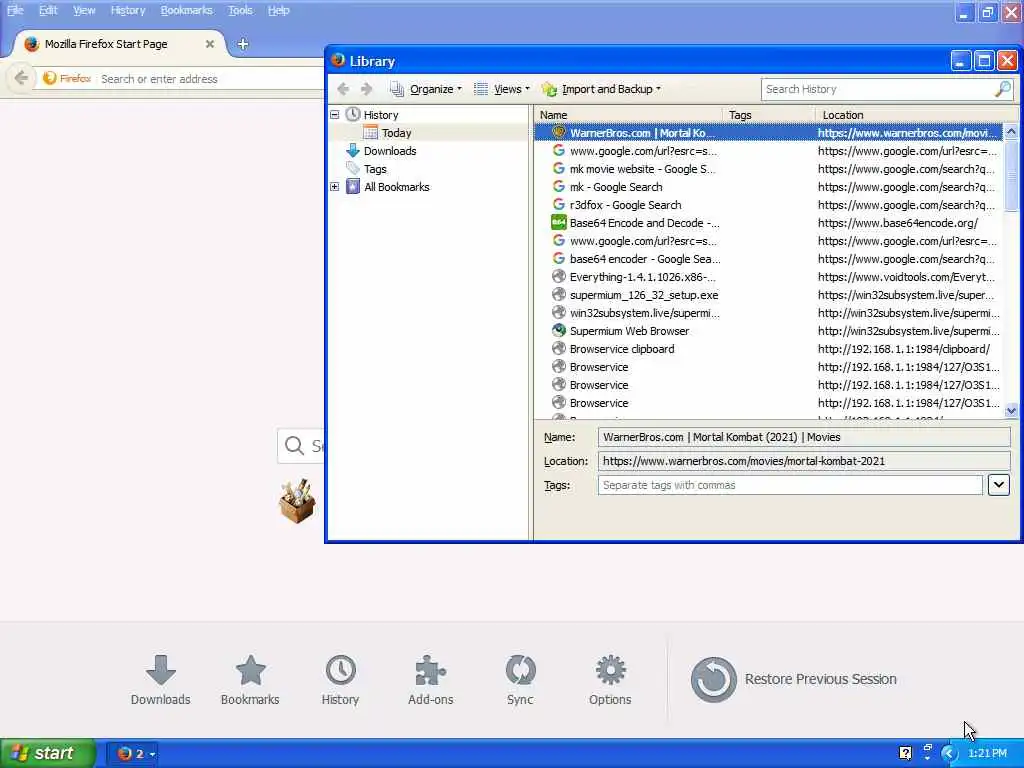Select 'mk - Google Search' history entry
The image size is (1024, 768).
pos(768,187)
